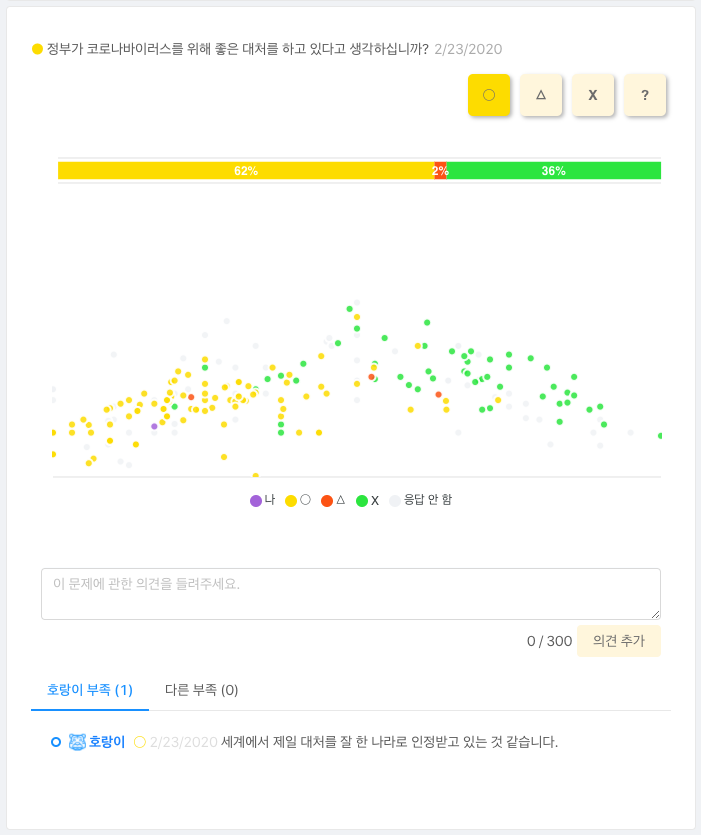This screenshot has width=701, height=835.
Task: Click the purple '나' legend dot
Action: coord(256,501)
